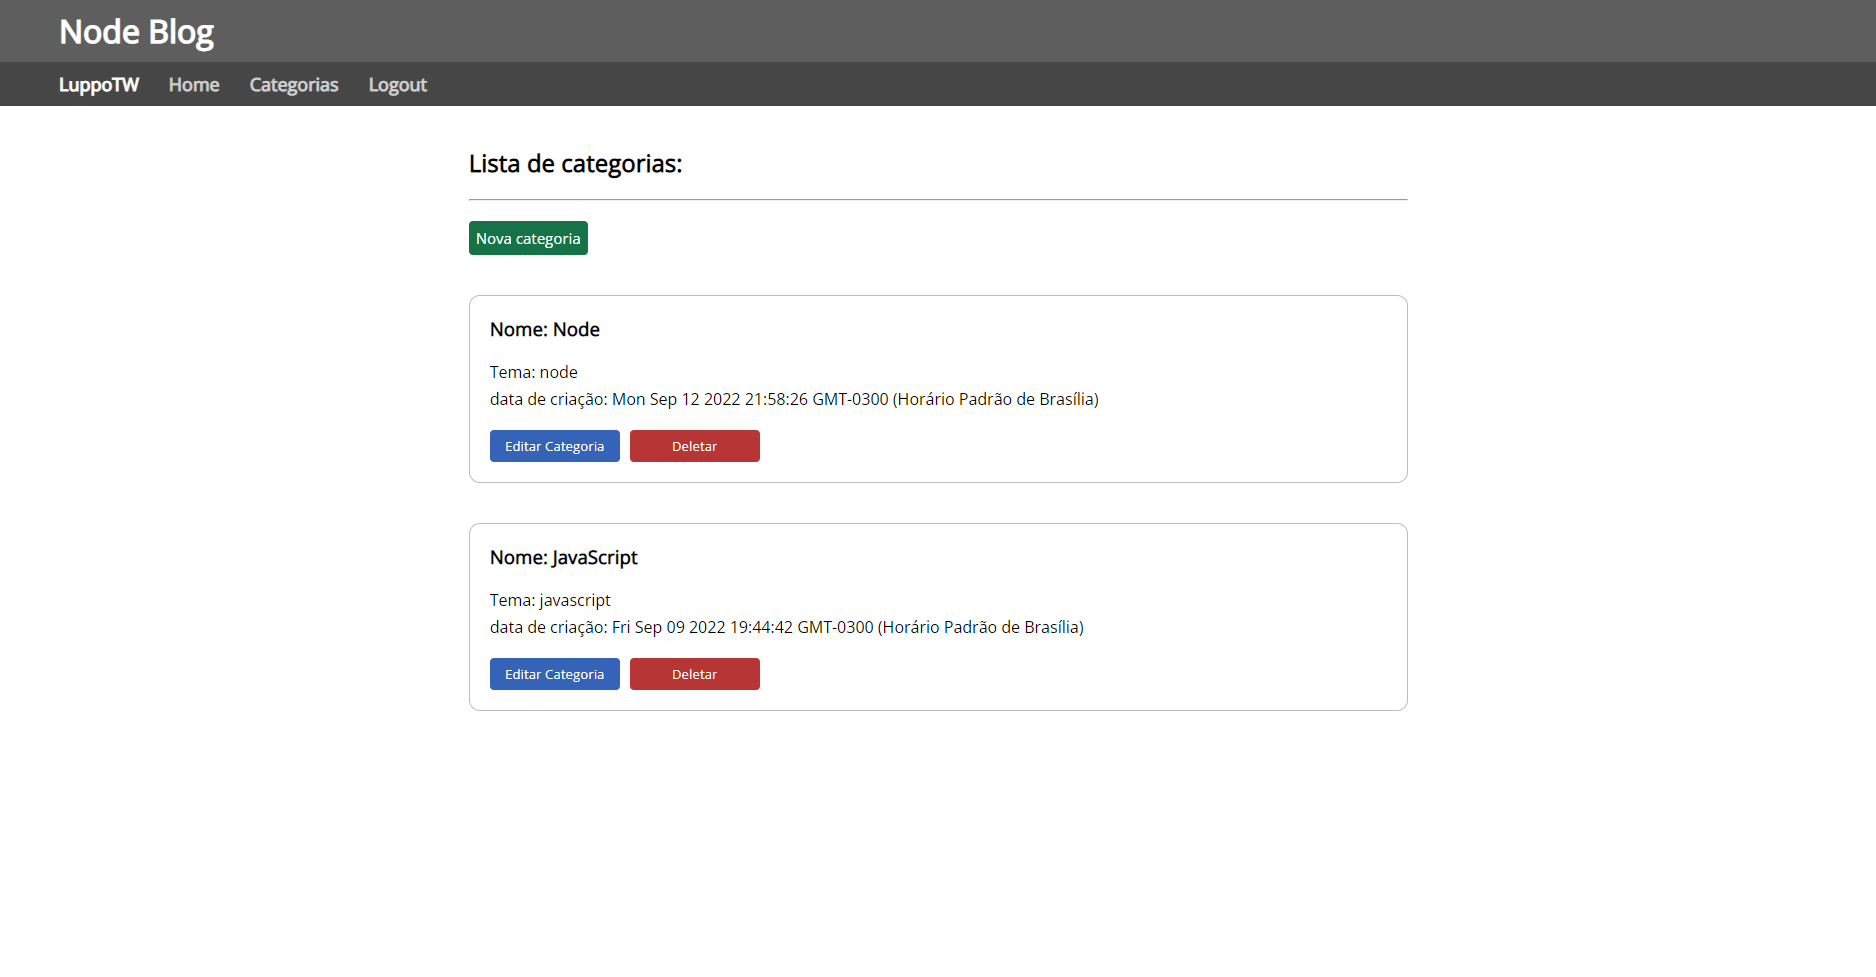Screen dimensions: 1876x977
Task: Delete the Node category
Action: [694, 445]
